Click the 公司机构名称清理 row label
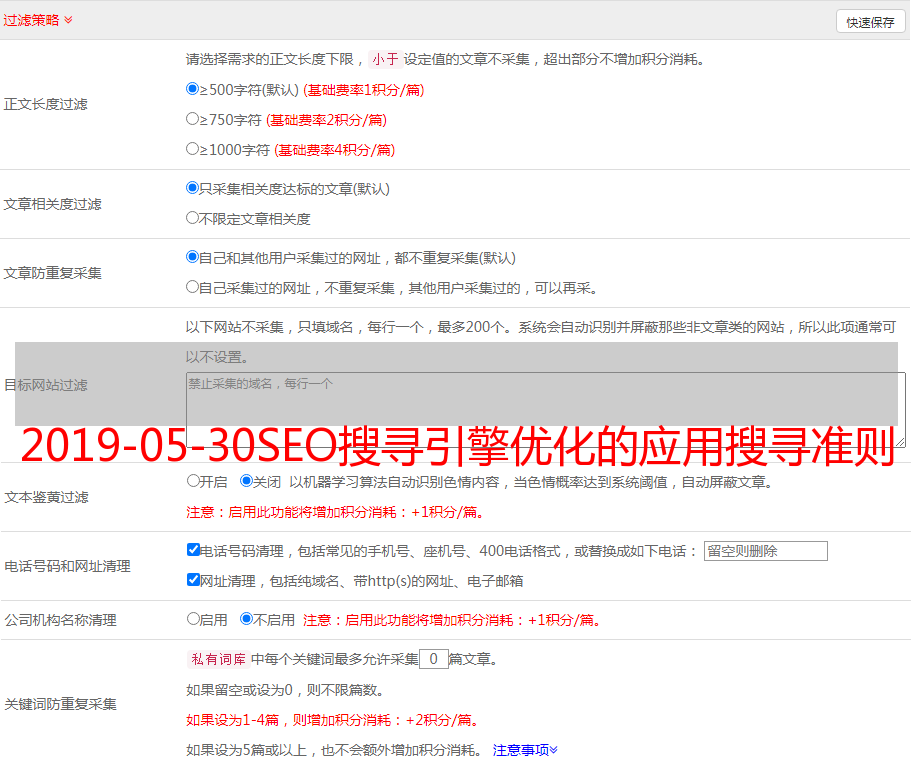Screen dimensions: 912x768 [x=60, y=620]
